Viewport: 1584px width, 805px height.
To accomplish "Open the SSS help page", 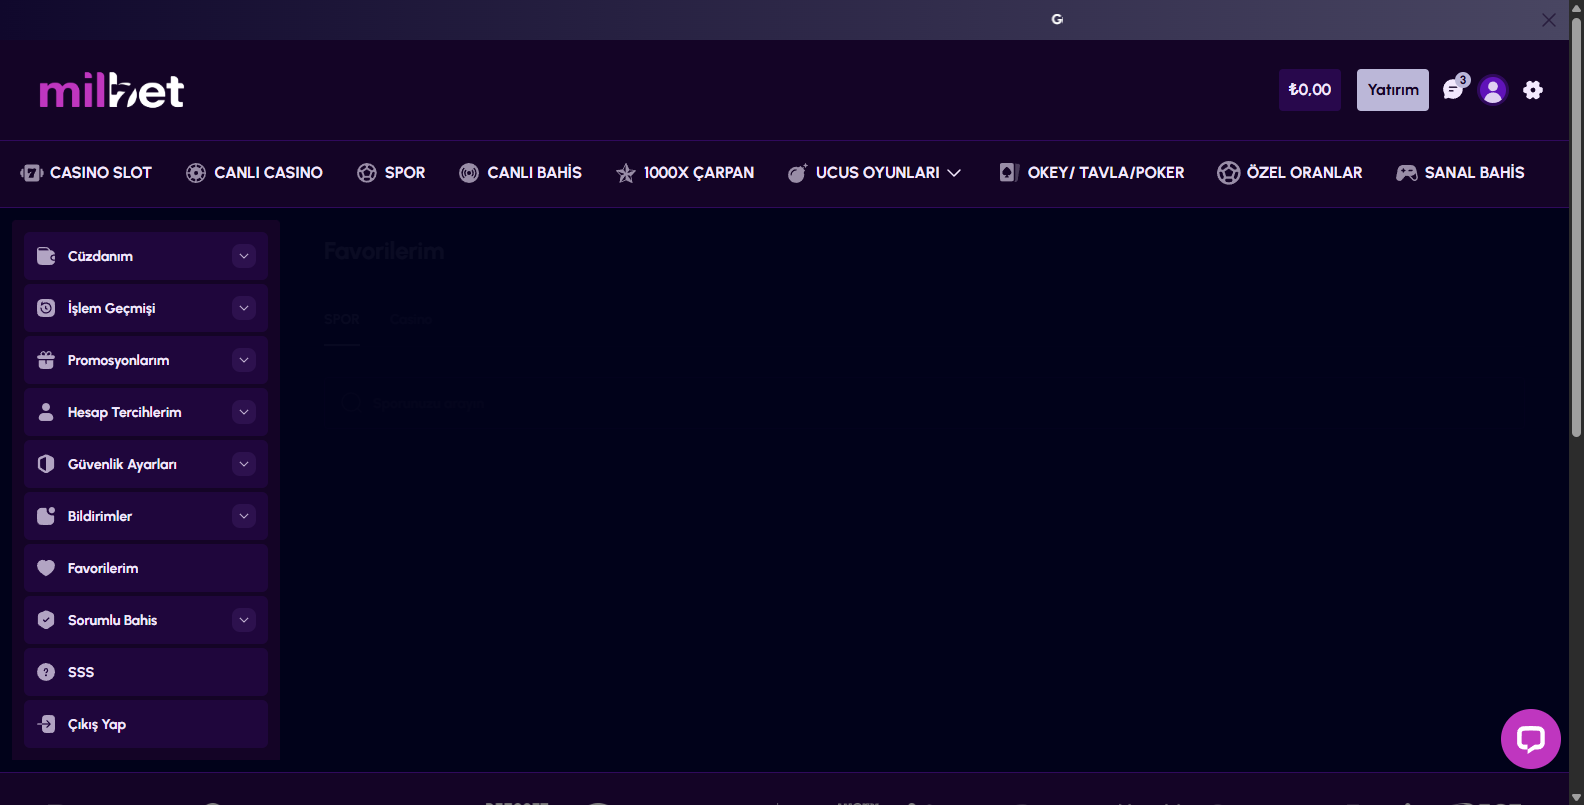I will [146, 672].
